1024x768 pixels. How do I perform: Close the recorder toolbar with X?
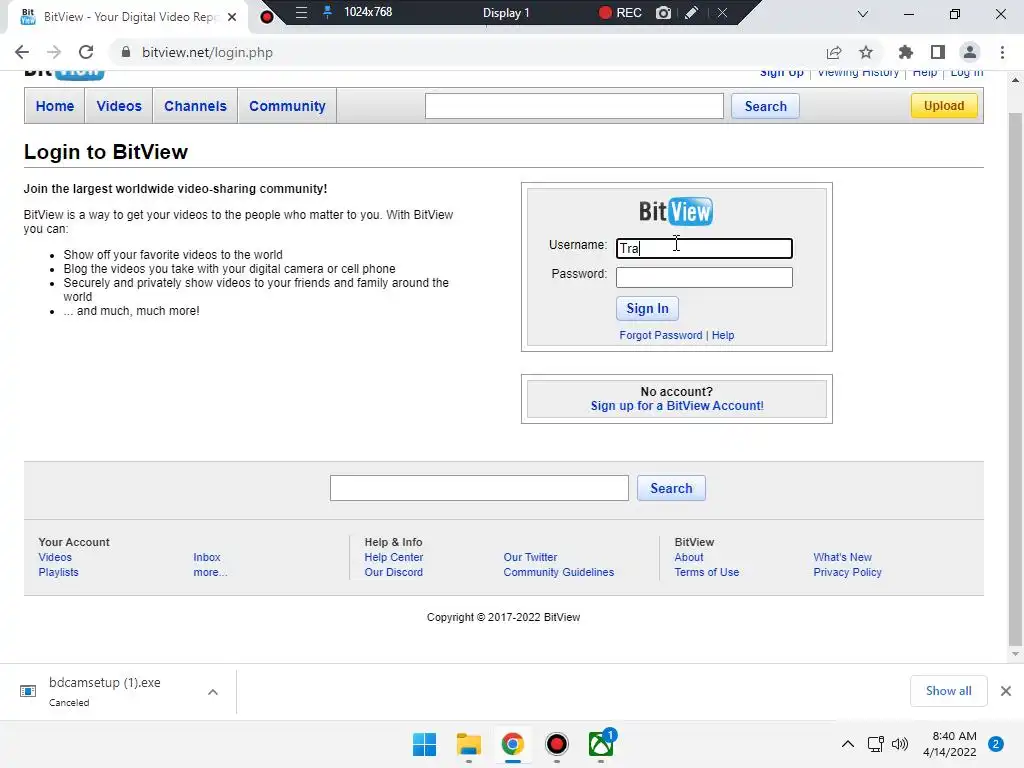[x=722, y=12]
